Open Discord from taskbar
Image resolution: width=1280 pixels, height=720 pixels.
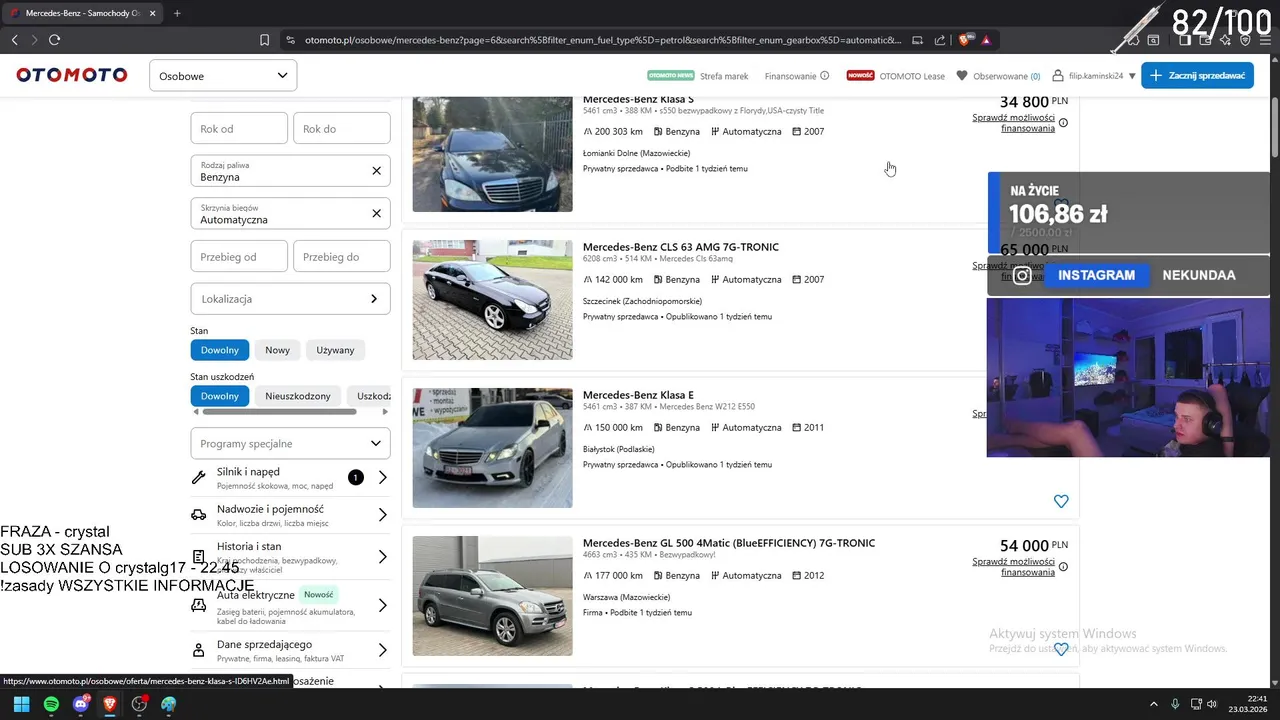tap(80, 704)
